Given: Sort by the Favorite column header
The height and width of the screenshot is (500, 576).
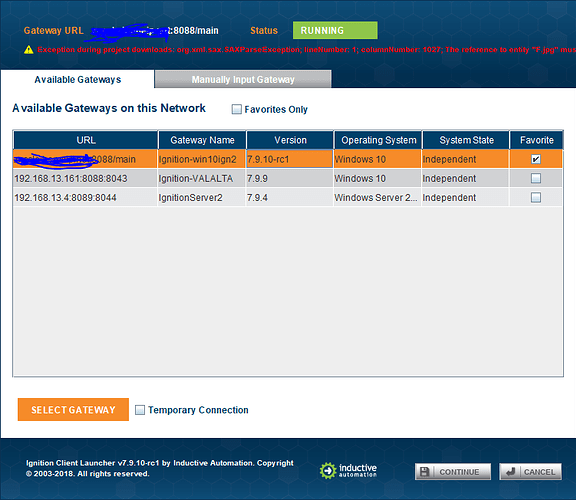Looking at the screenshot, I should [x=536, y=140].
